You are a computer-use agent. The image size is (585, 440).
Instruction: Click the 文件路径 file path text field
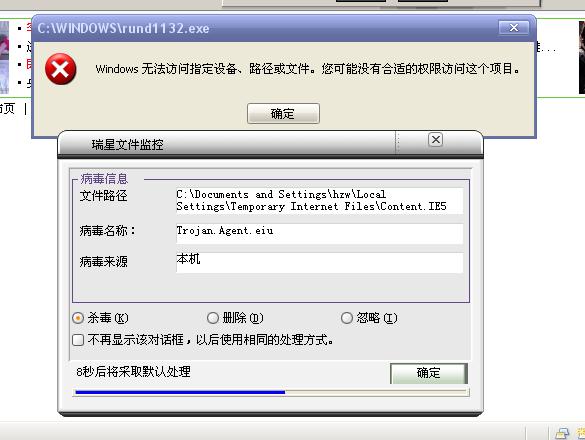pyautogui.click(x=319, y=200)
